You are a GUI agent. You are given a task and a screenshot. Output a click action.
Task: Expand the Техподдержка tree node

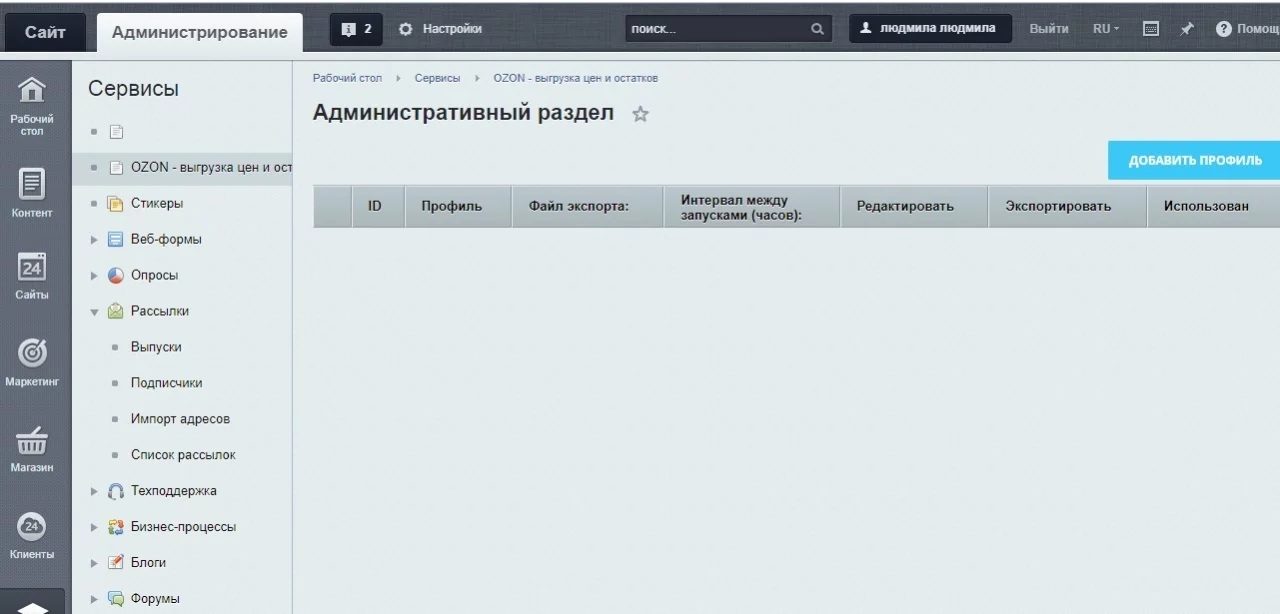tap(95, 492)
